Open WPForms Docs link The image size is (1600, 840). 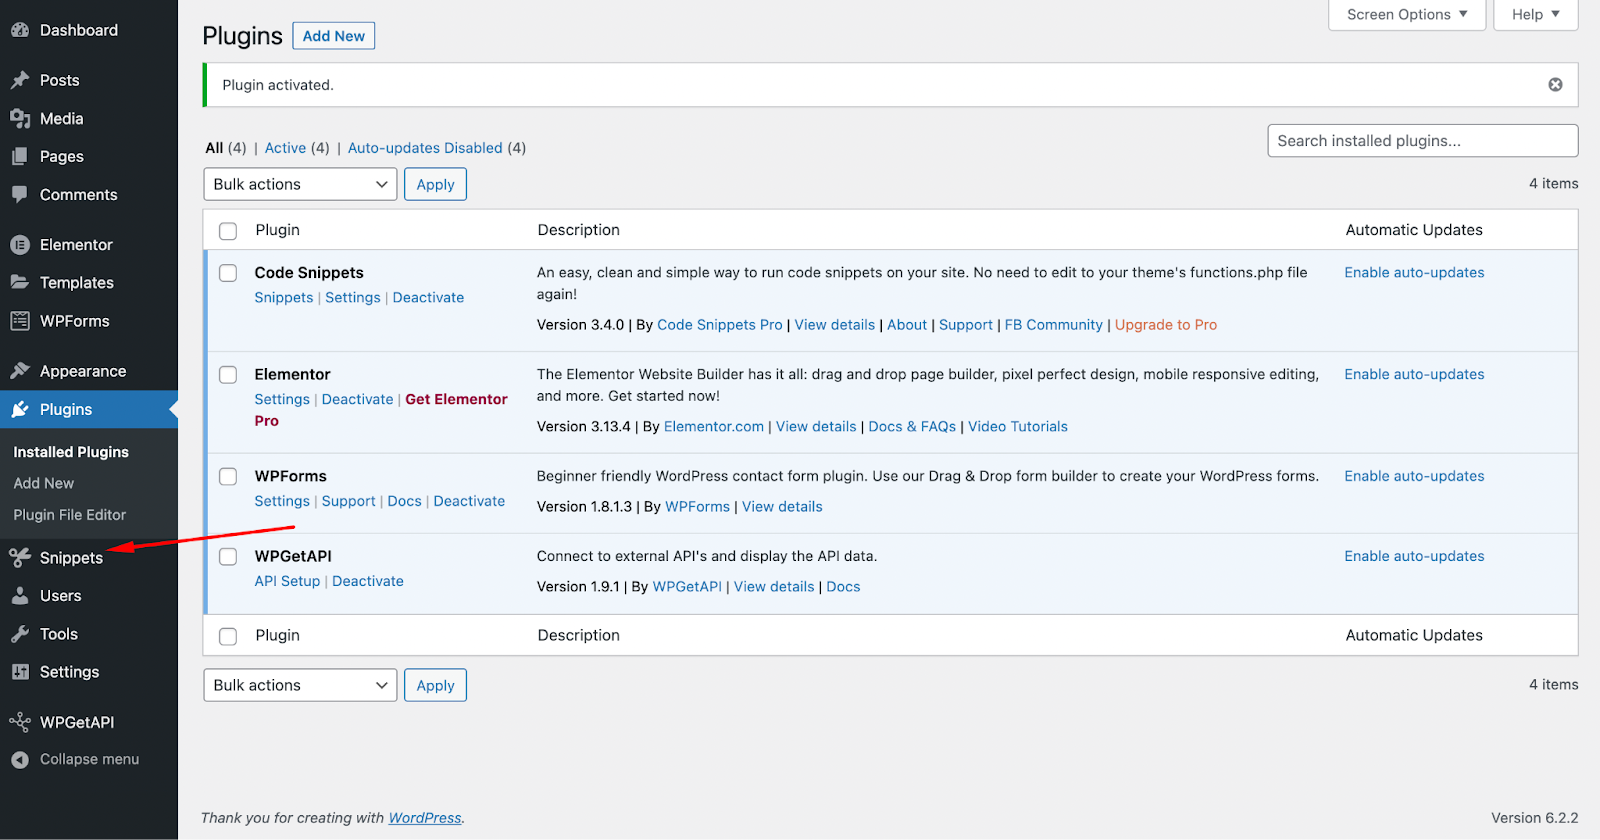coord(404,501)
